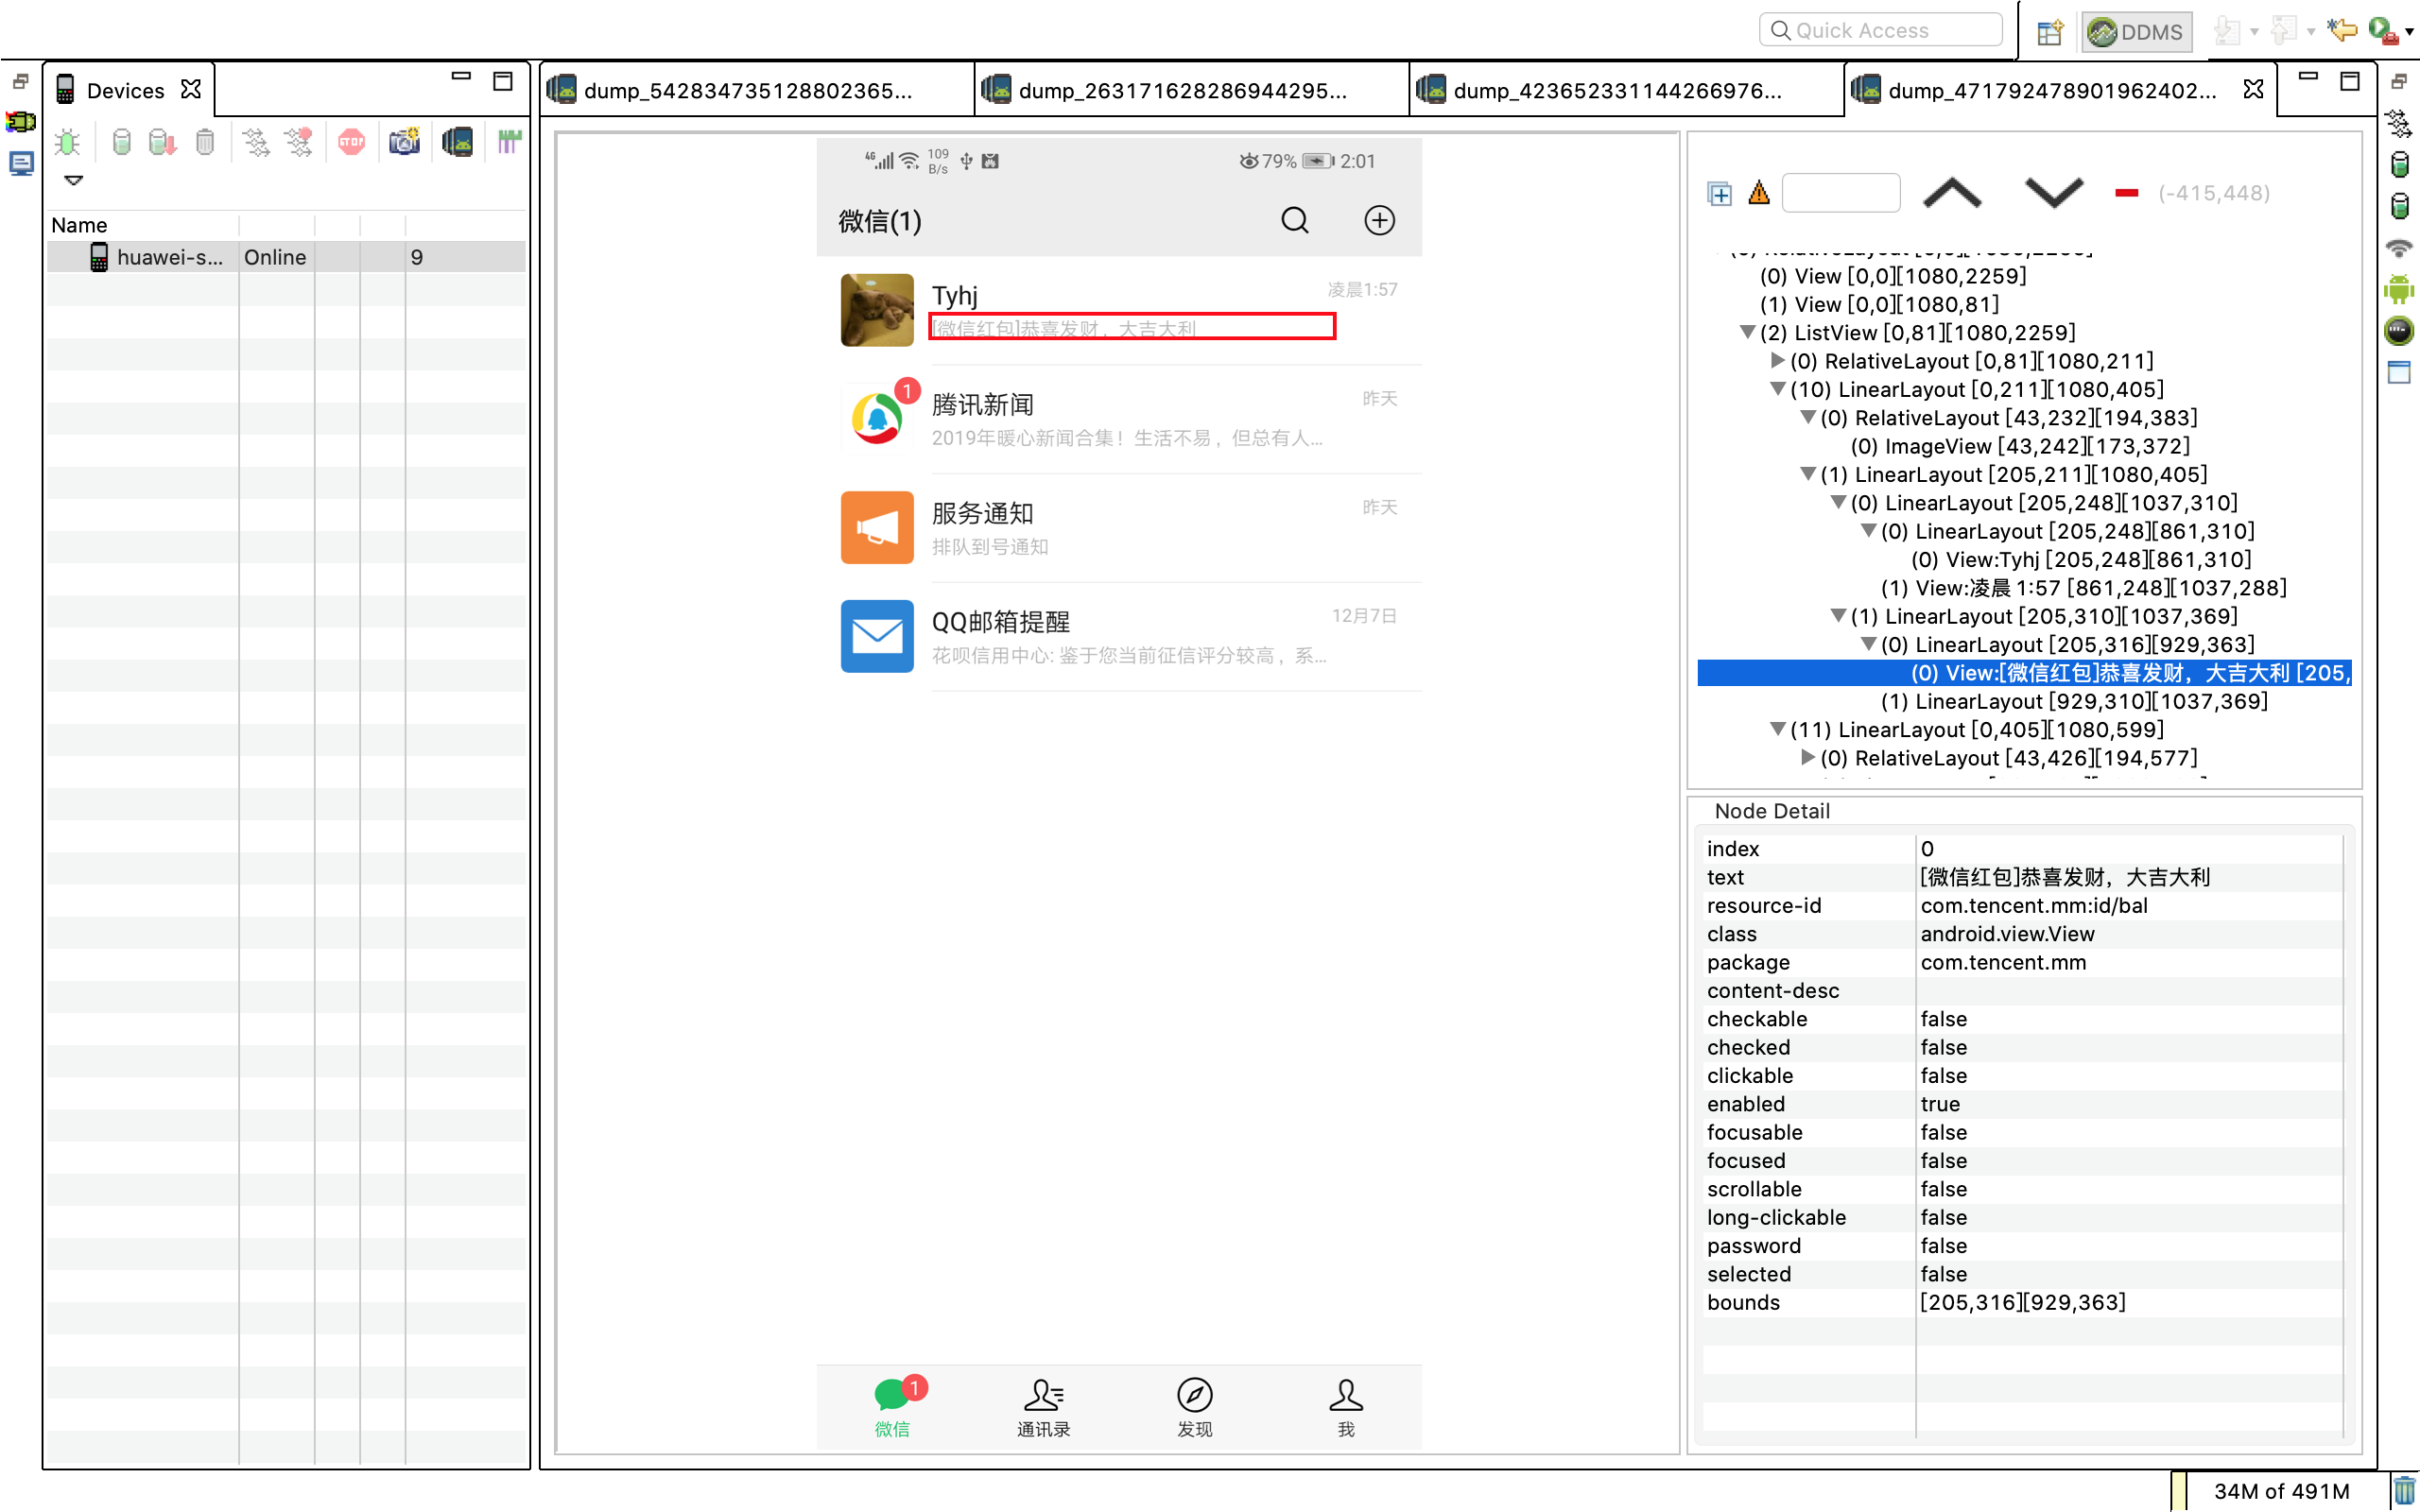Toggle scrollable property in Node Detail

point(1941,1188)
